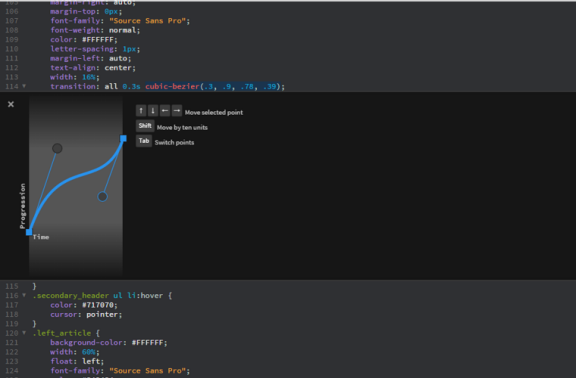The height and width of the screenshot is (378, 576).
Task: Click the curve end square handle
Action: [123, 138]
